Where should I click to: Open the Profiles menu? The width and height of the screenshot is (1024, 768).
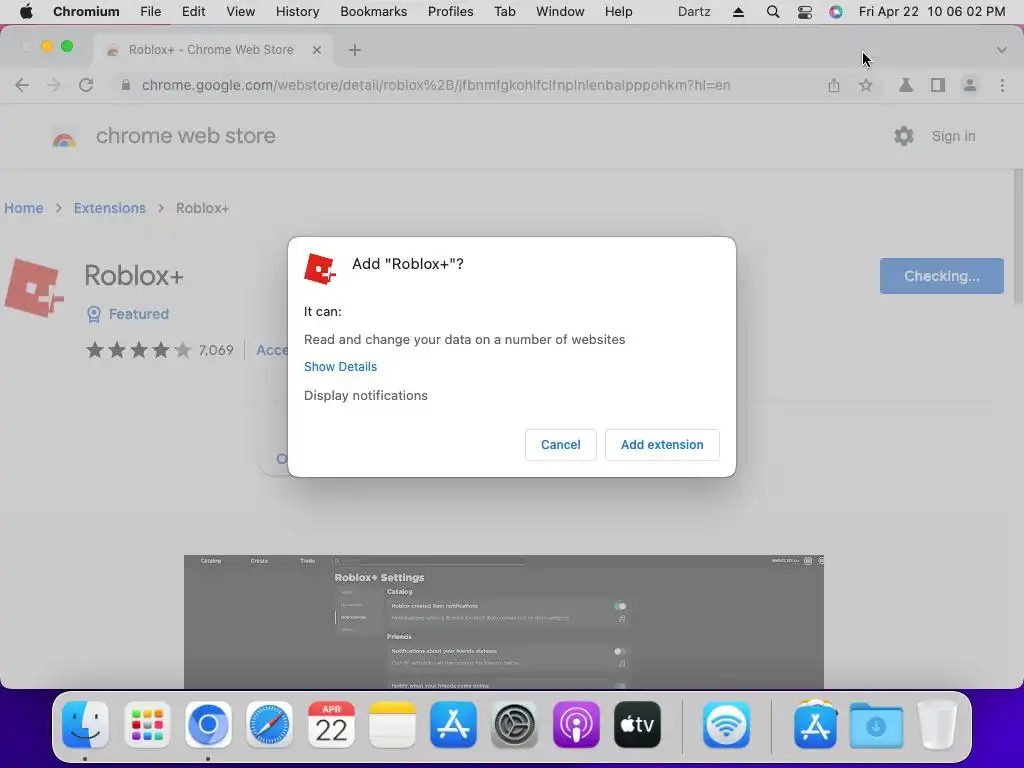[x=451, y=12]
